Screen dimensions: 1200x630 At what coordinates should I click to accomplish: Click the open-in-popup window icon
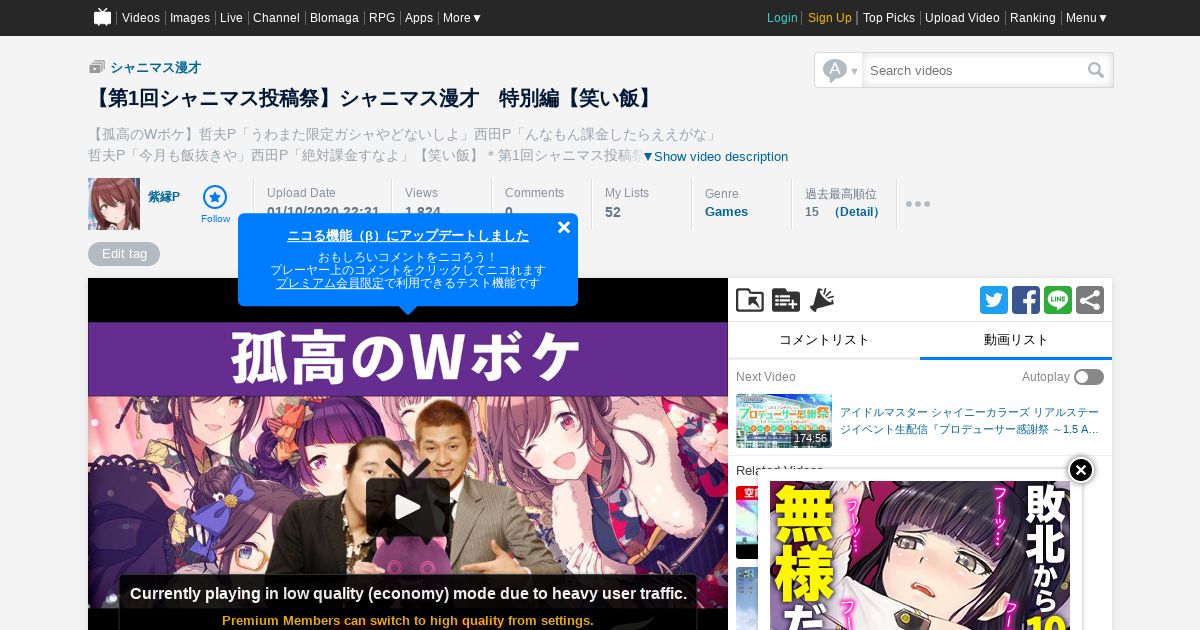[x=750, y=300]
